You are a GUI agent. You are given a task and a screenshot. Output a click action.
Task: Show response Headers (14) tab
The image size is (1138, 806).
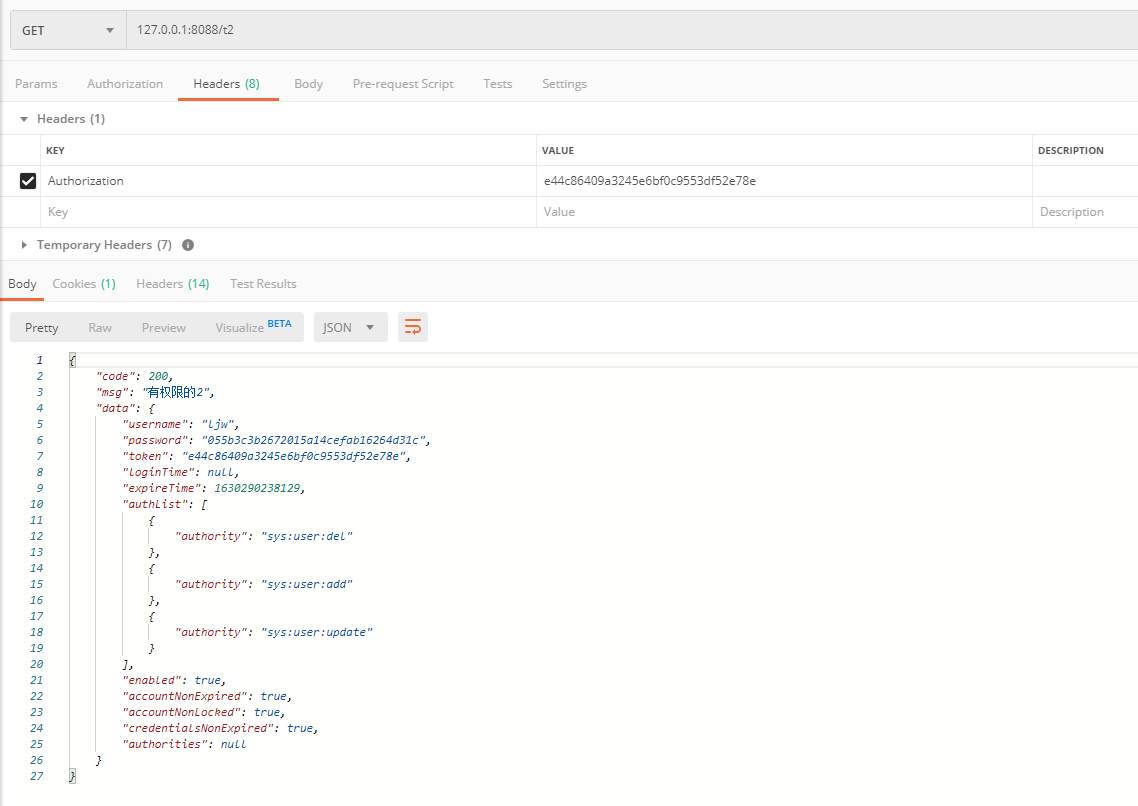pyautogui.click(x=173, y=284)
